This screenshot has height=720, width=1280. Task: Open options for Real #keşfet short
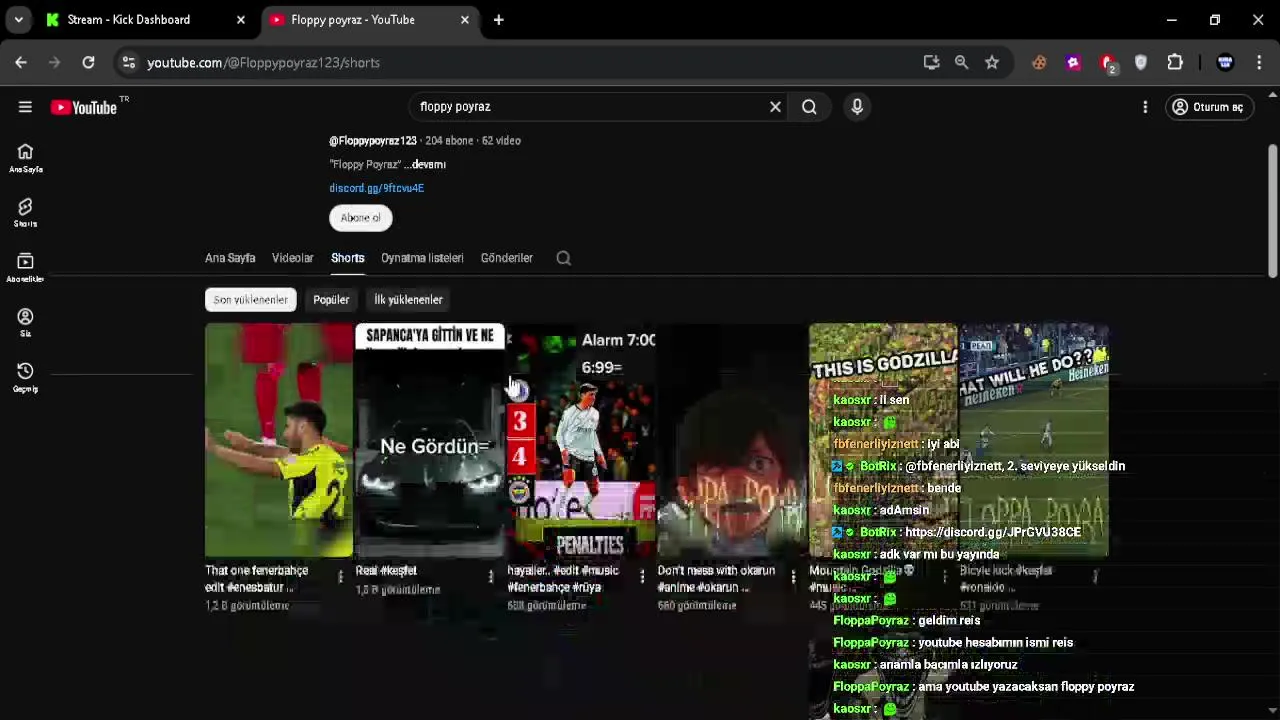click(490, 576)
